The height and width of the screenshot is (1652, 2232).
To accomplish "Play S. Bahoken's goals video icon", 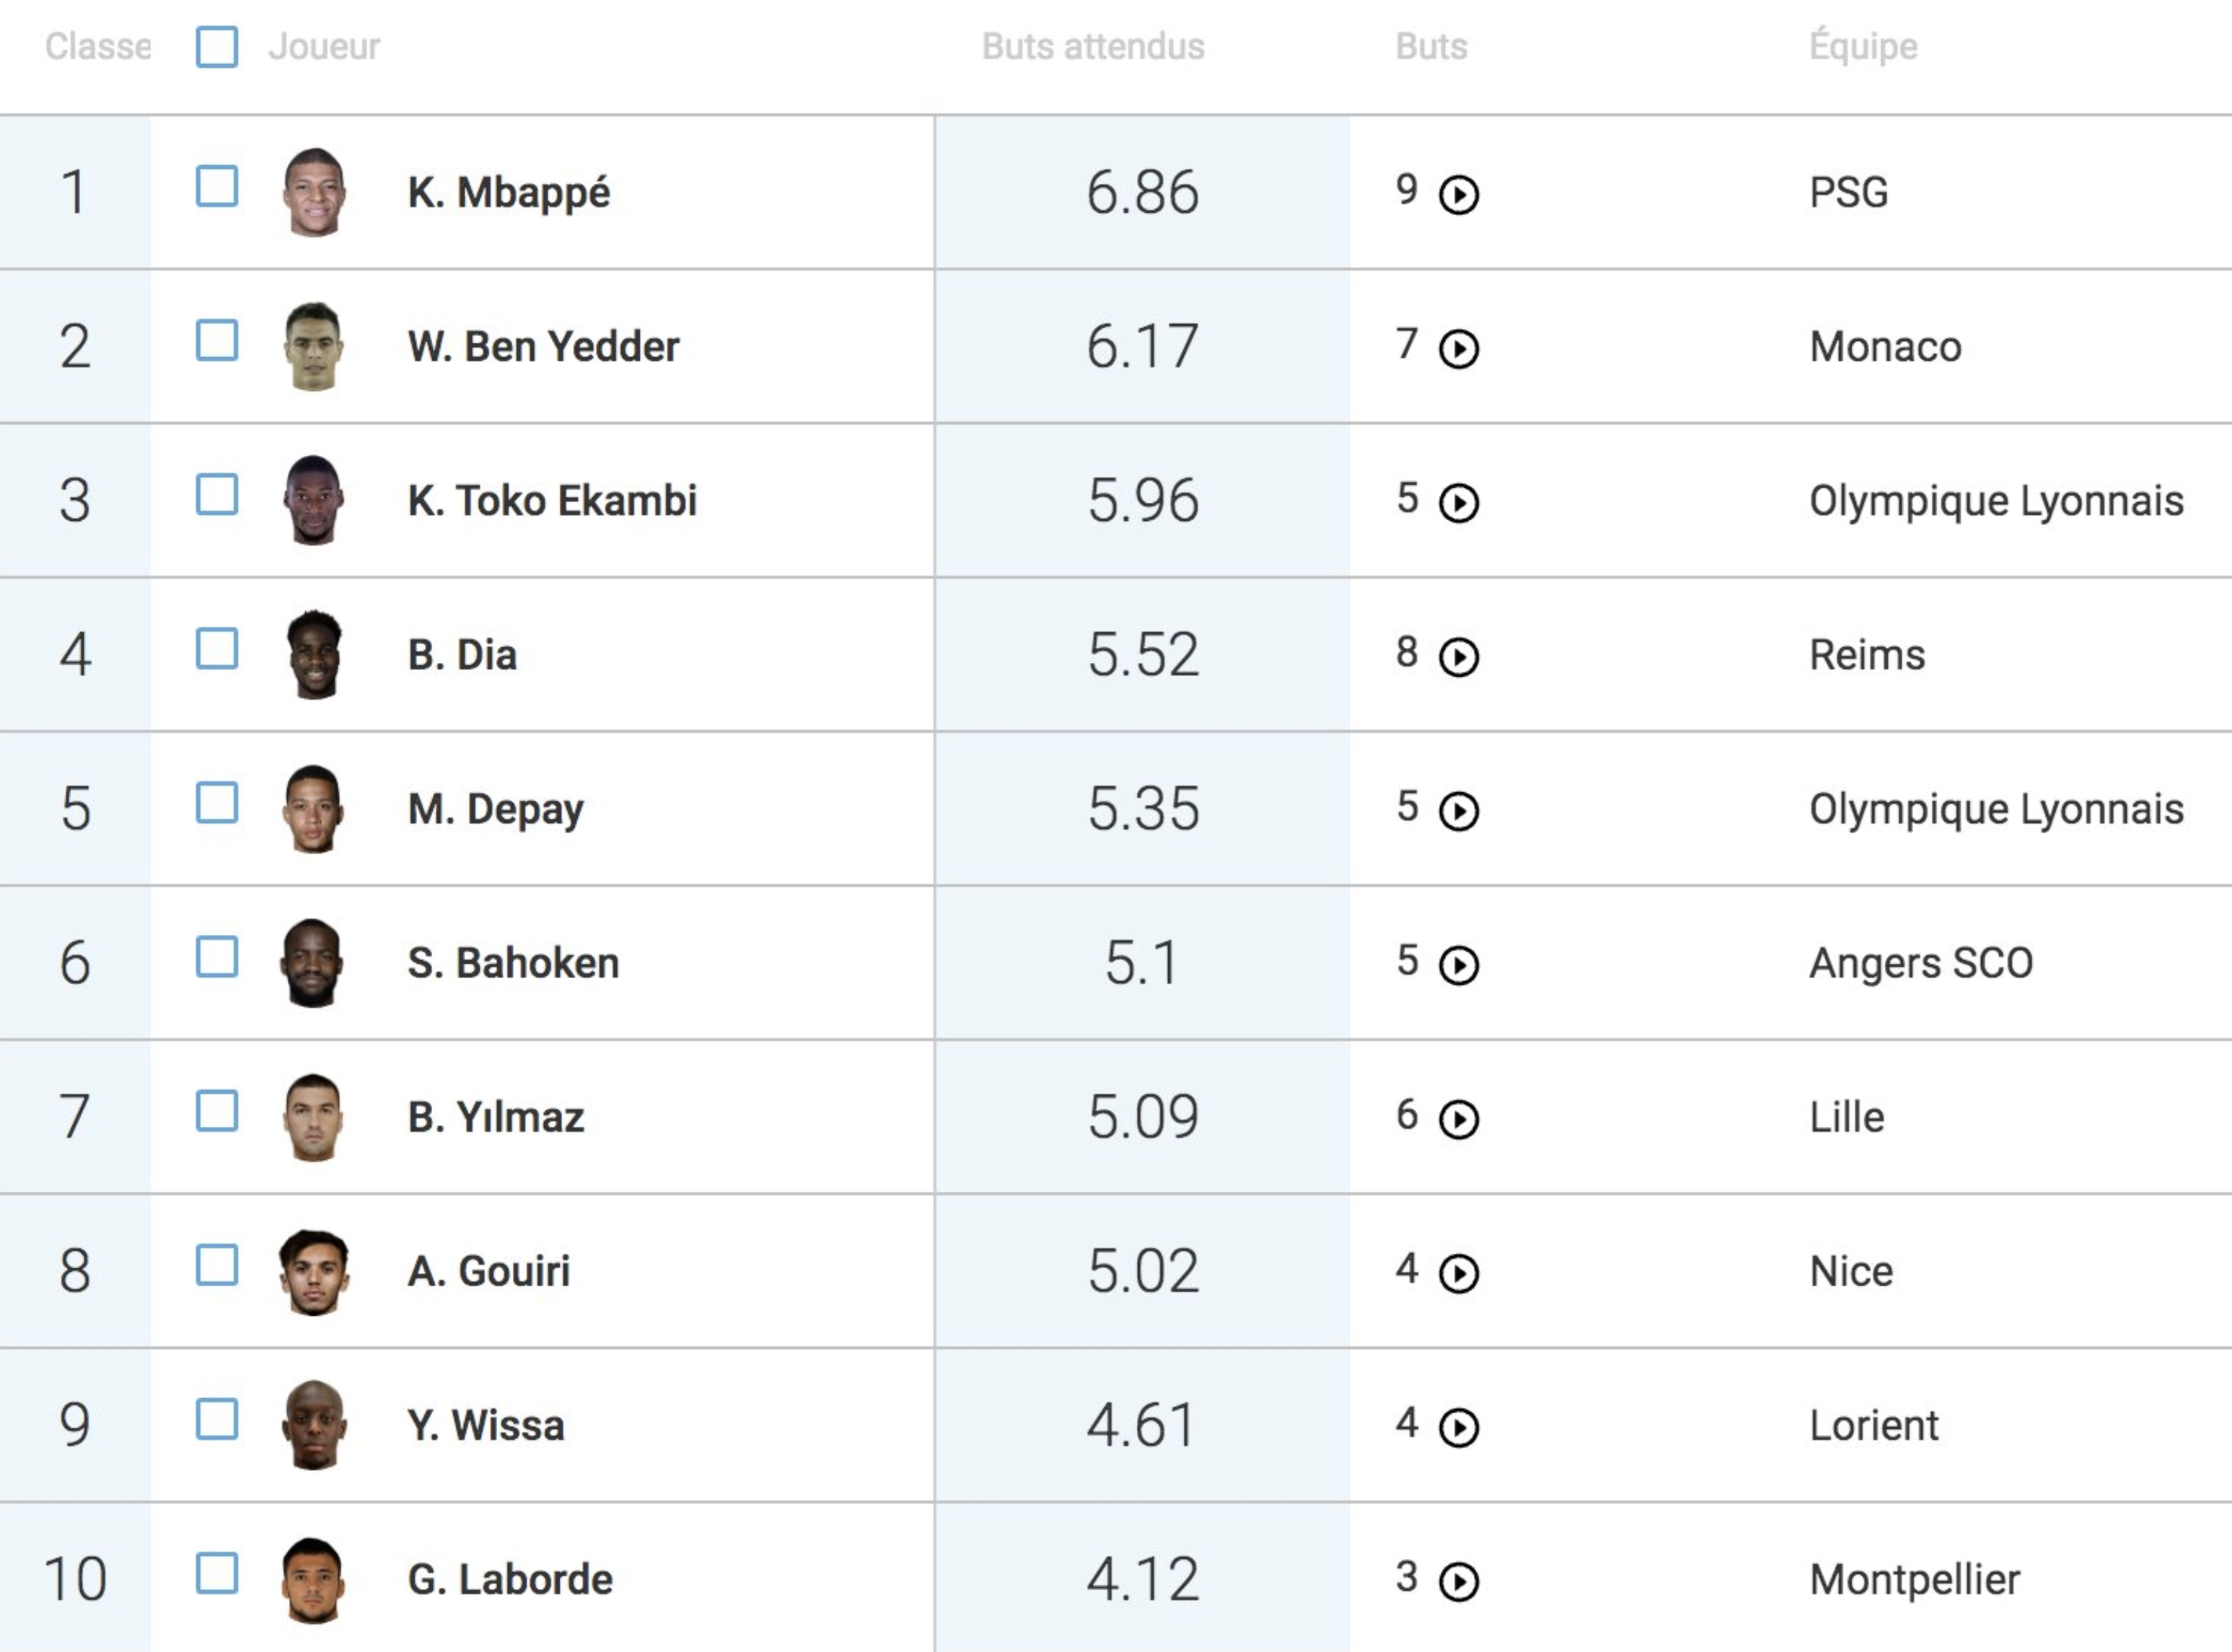I will coord(1458,965).
